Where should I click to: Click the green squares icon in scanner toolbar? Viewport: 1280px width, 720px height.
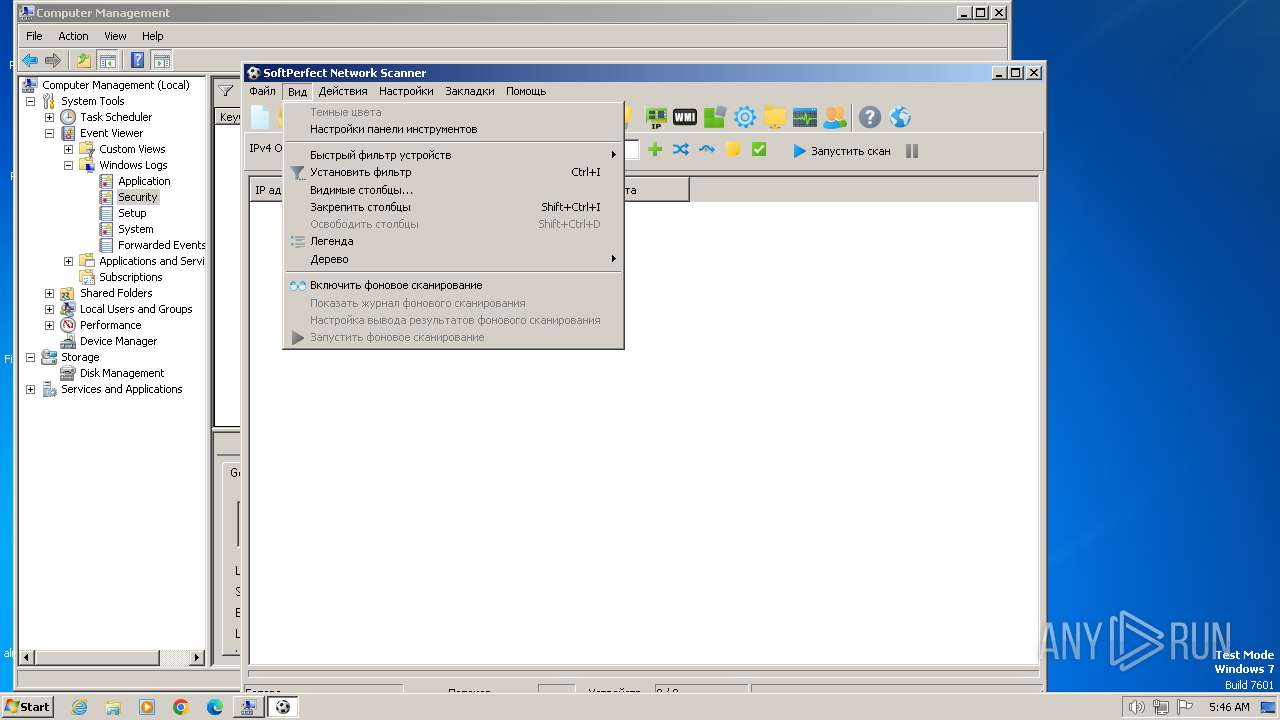[714, 118]
